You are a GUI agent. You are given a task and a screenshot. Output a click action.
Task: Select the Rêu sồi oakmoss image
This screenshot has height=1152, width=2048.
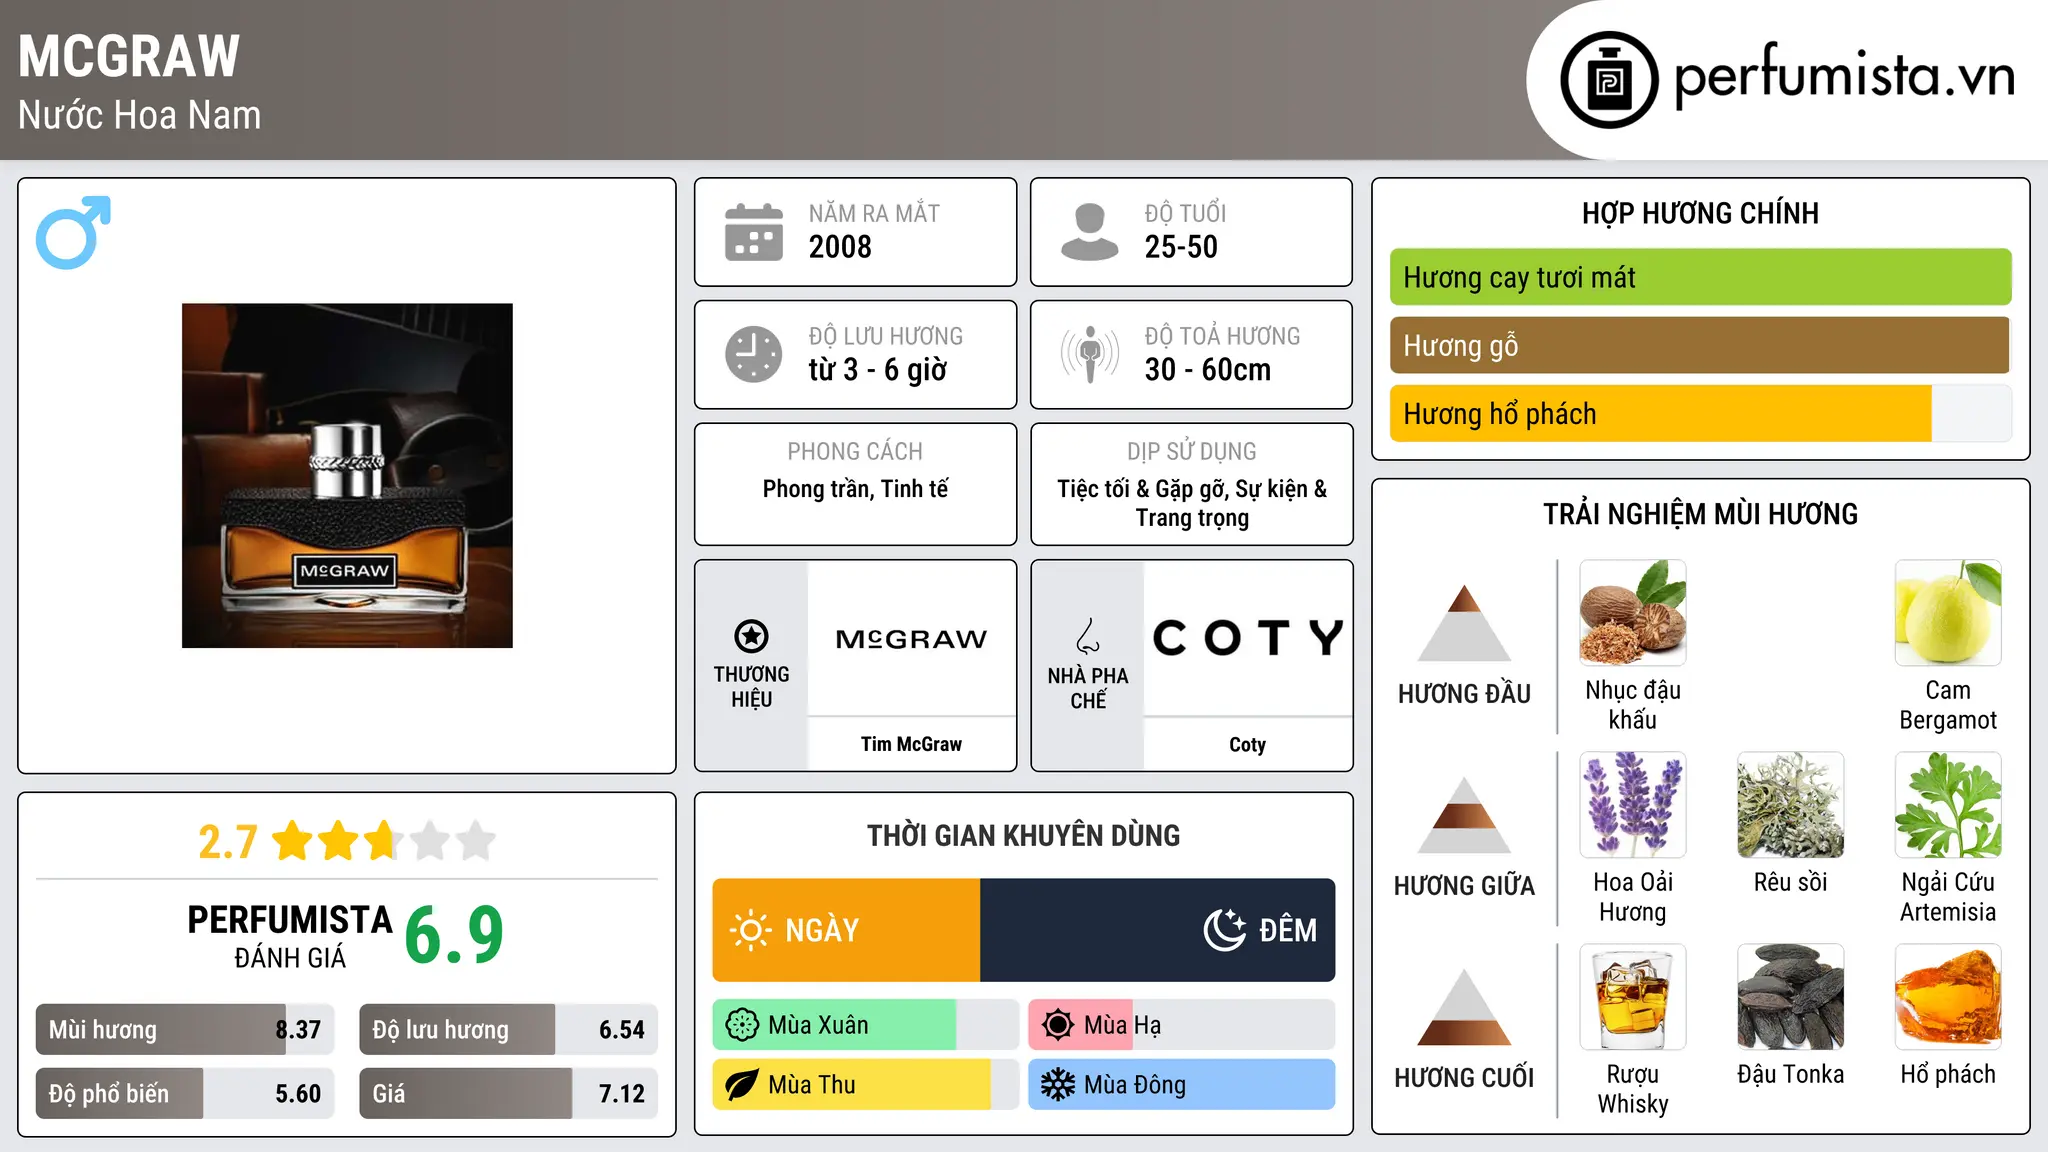[x=1791, y=805]
